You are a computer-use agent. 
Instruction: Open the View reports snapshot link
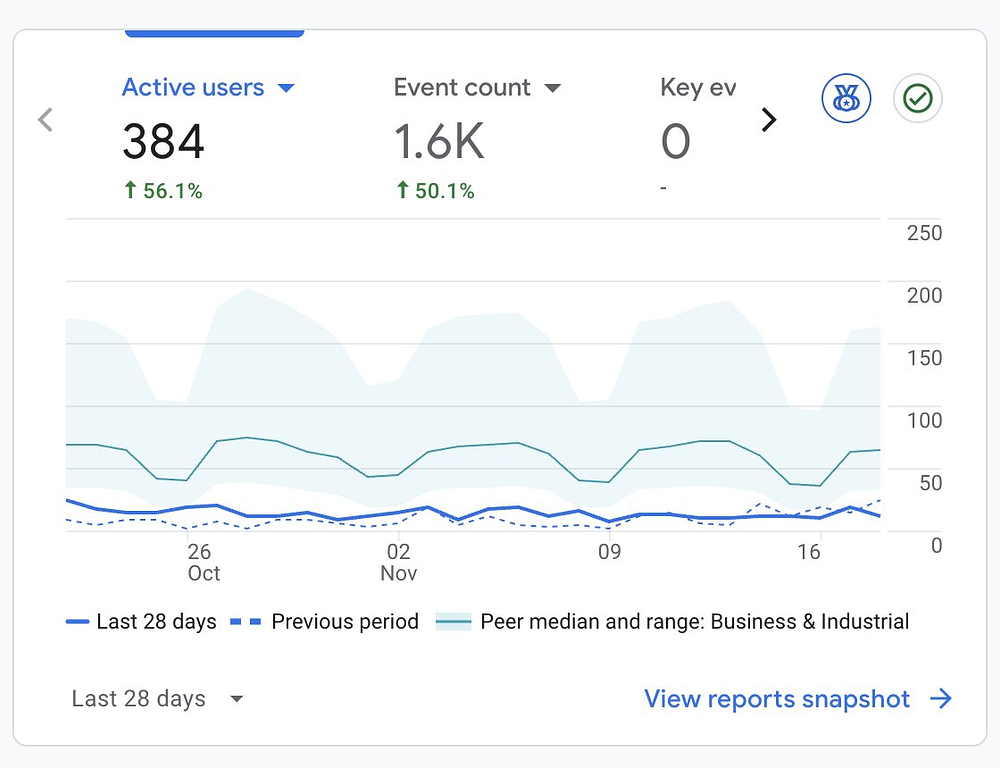point(776,699)
